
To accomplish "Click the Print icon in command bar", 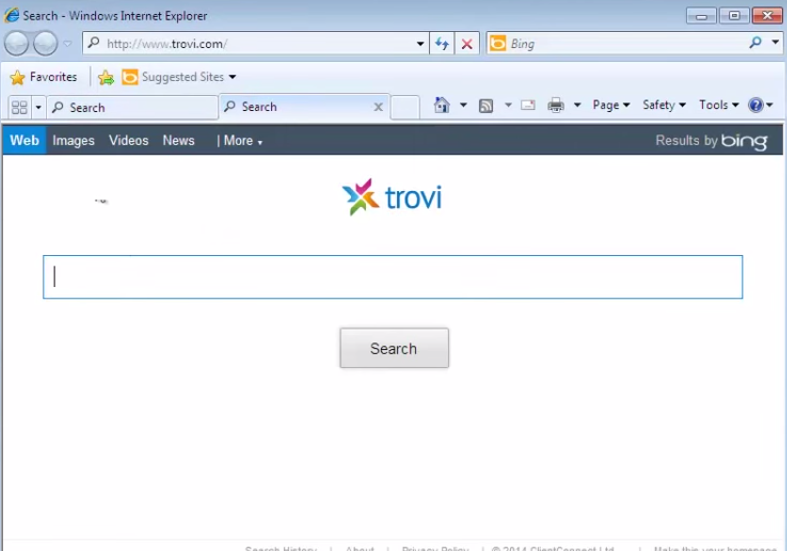I will (x=556, y=106).
